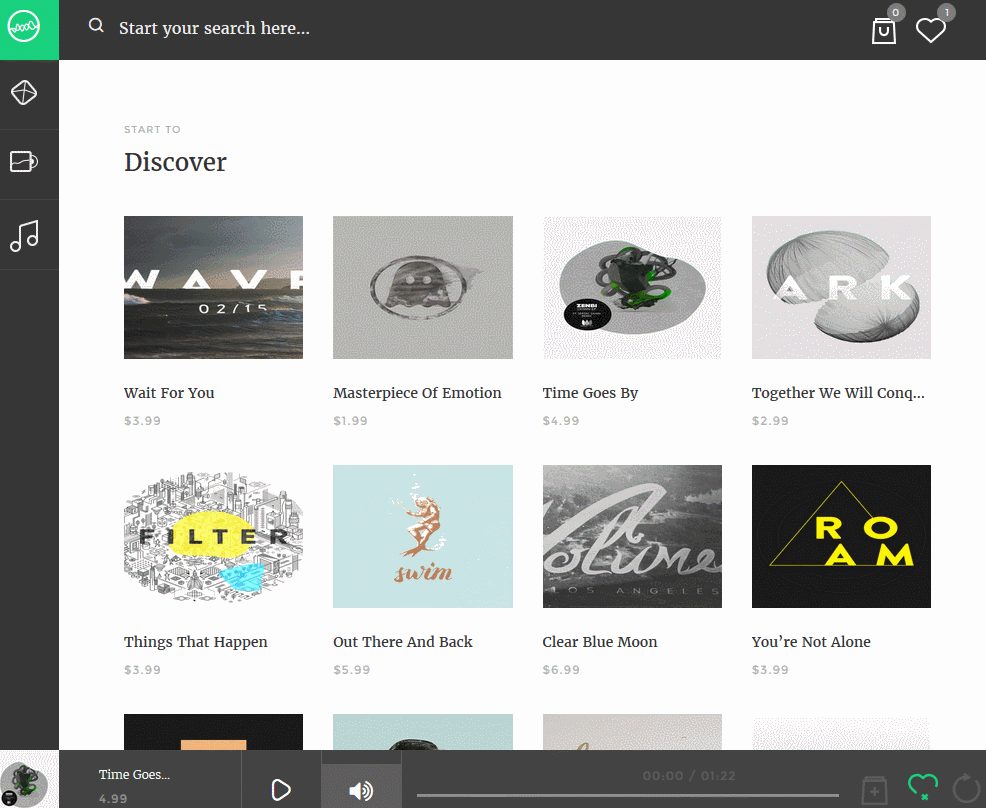Open the swim album cover

click(x=423, y=536)
